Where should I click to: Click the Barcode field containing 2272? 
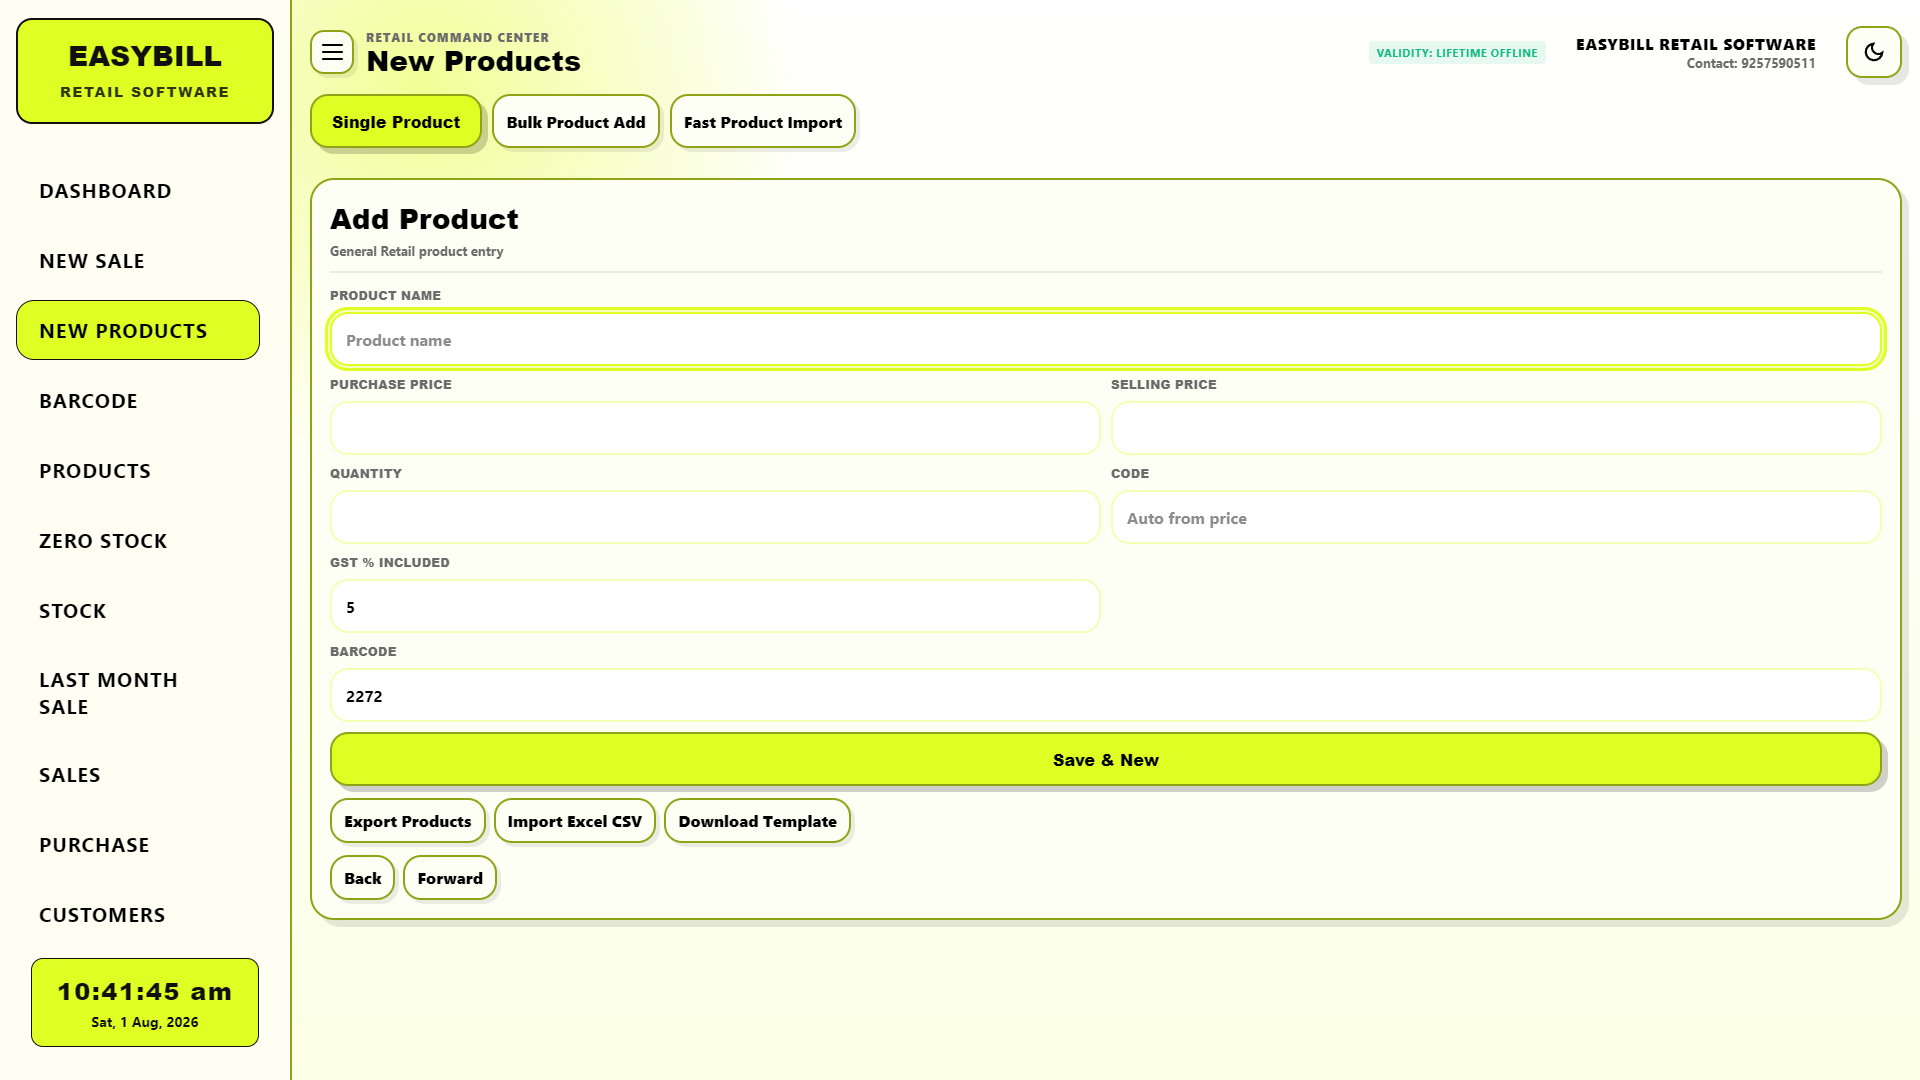tap(1106, 696)
